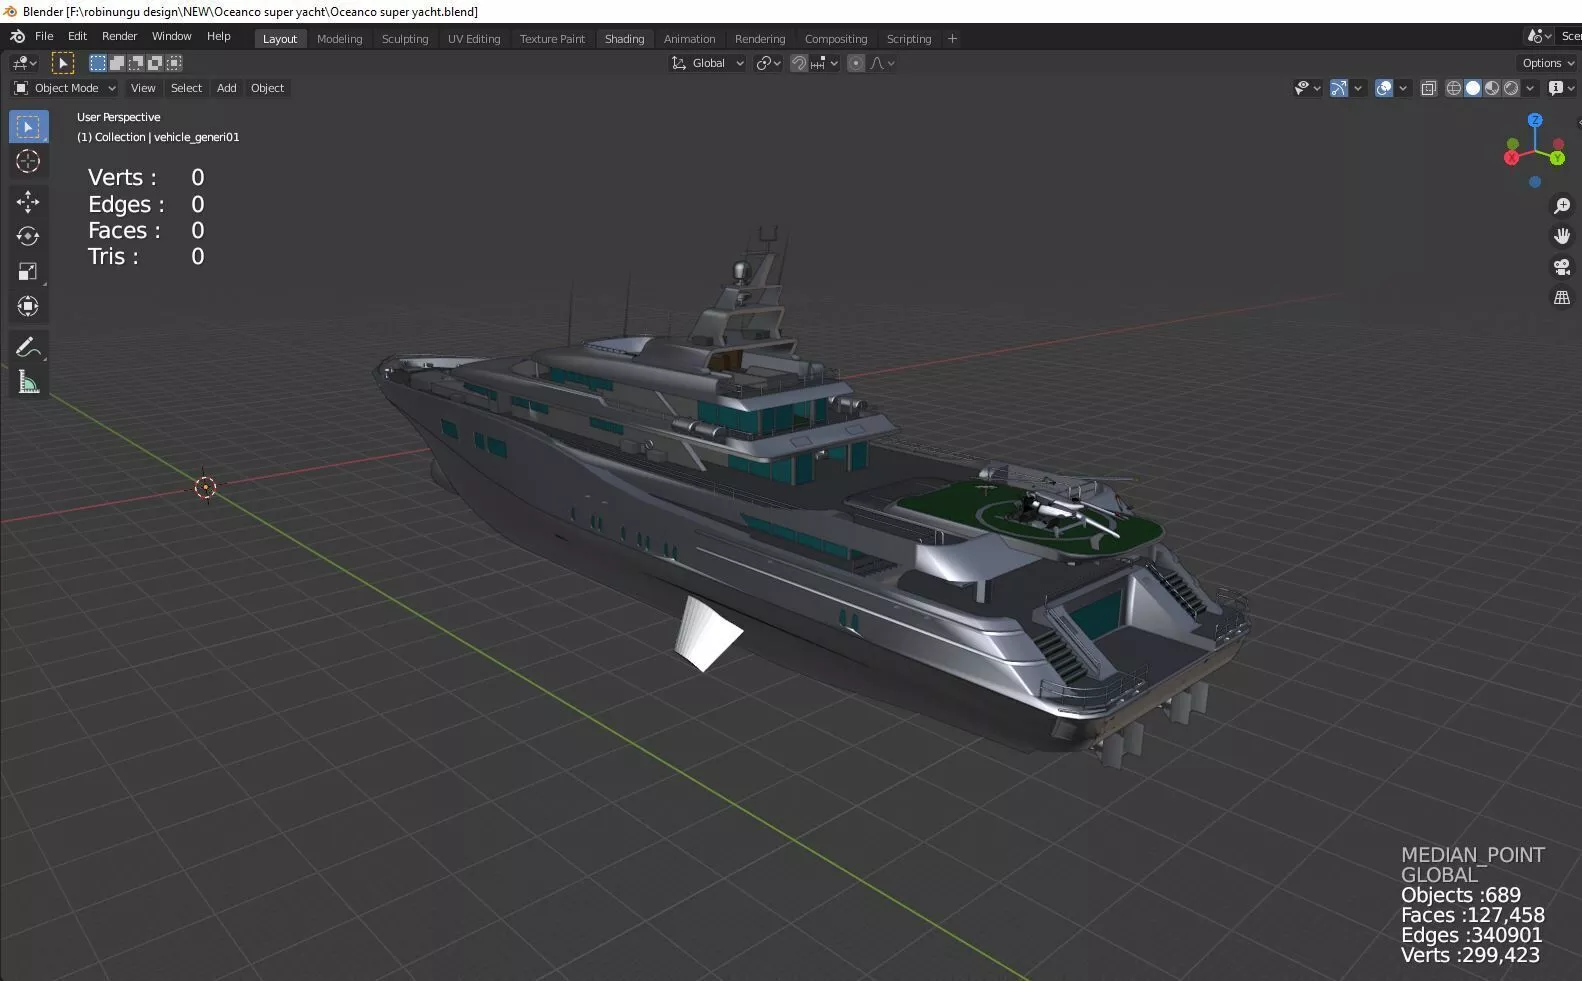Select the Select Box tool
This screenshot has height=981, width=1582.
click(28, 127)
